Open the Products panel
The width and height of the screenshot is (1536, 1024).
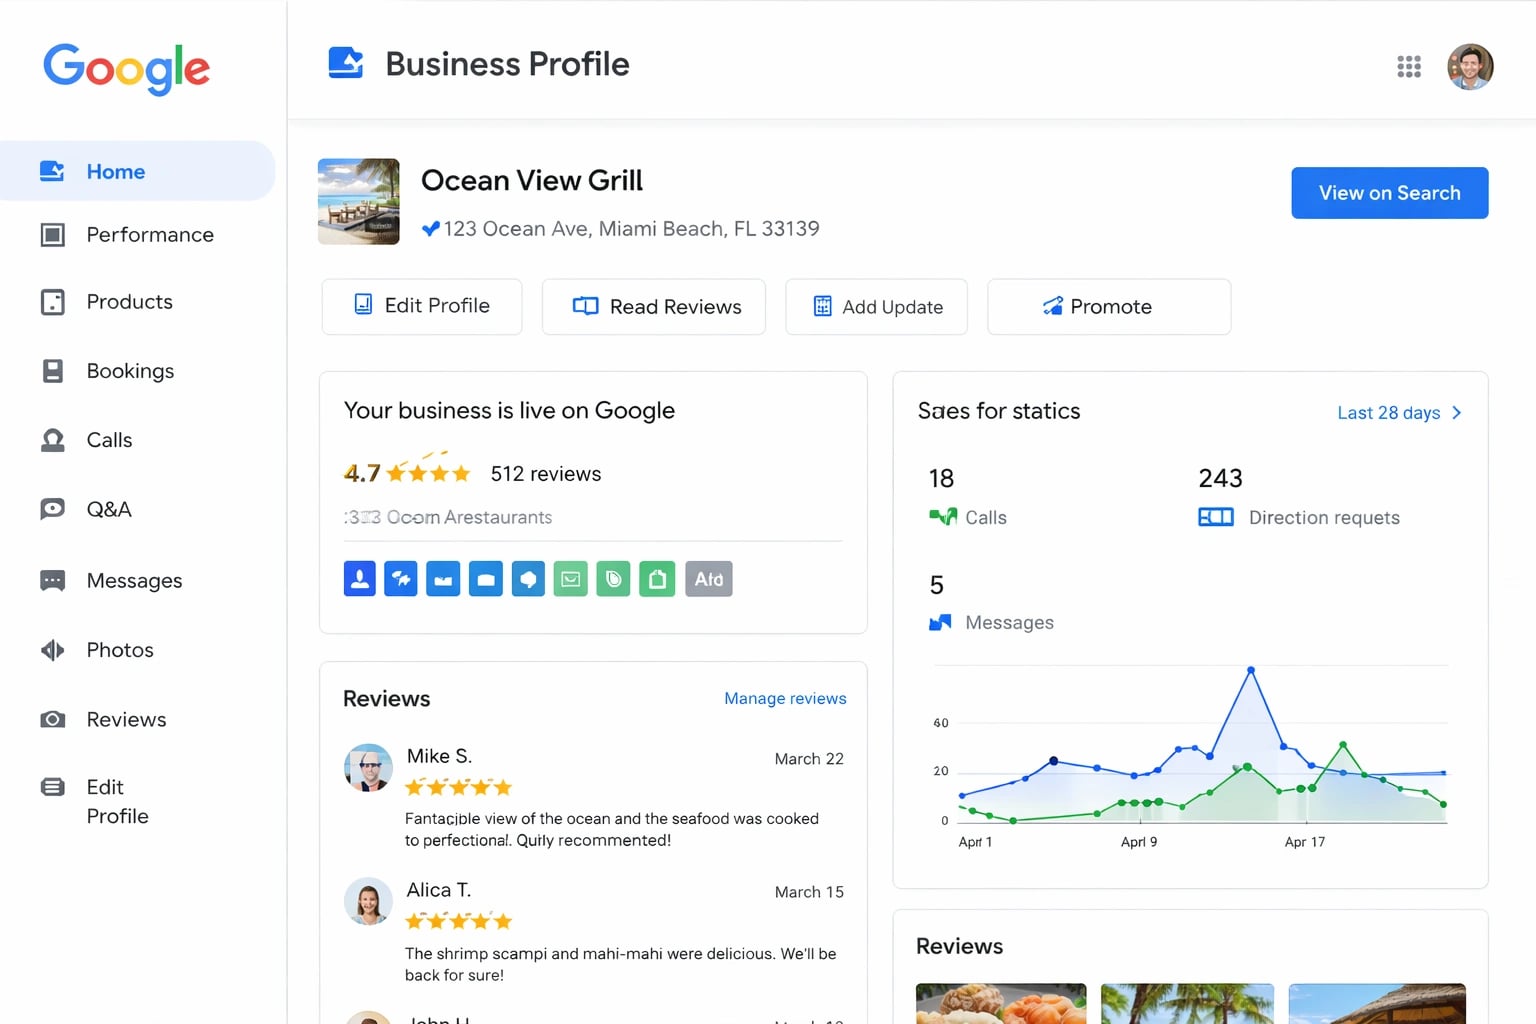128,302
